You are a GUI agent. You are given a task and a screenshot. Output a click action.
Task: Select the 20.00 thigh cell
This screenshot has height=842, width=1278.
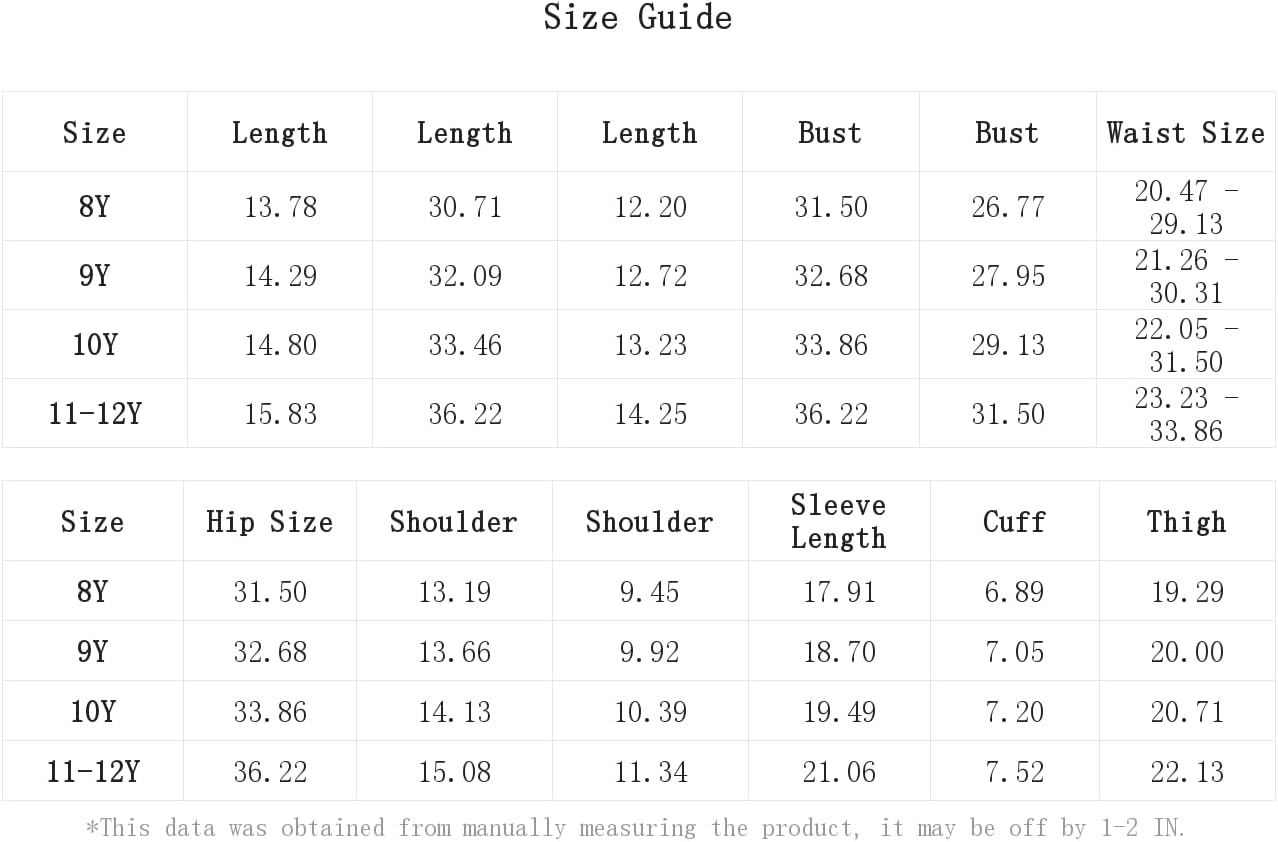pos(1187,652)
